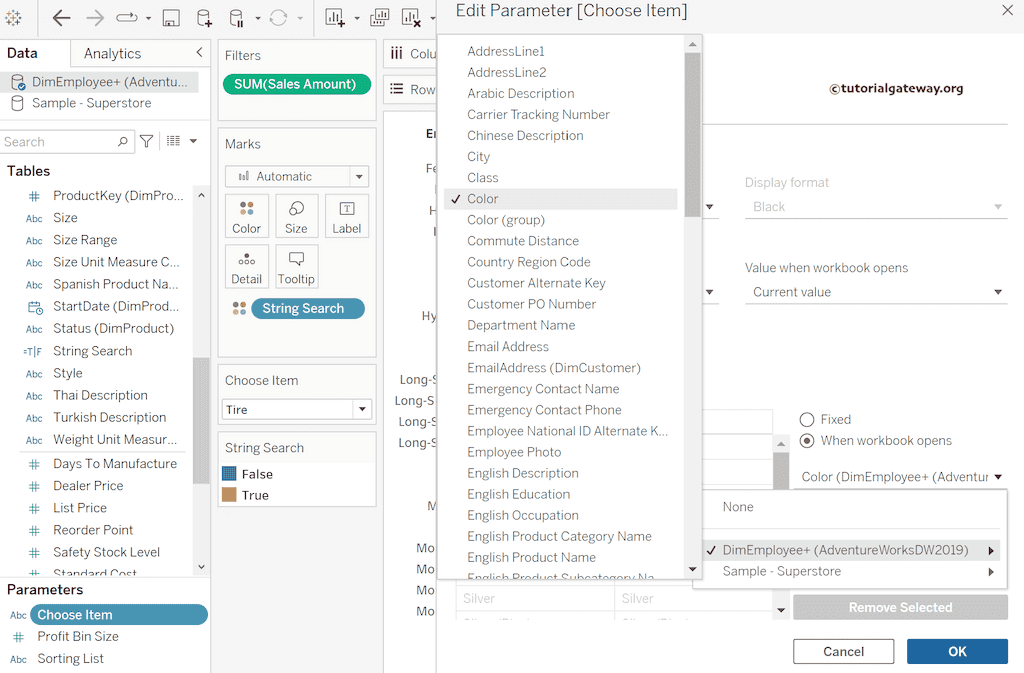1024x673 pixels.
Task: Click the Add new data source icon
Action: [204, 18]
